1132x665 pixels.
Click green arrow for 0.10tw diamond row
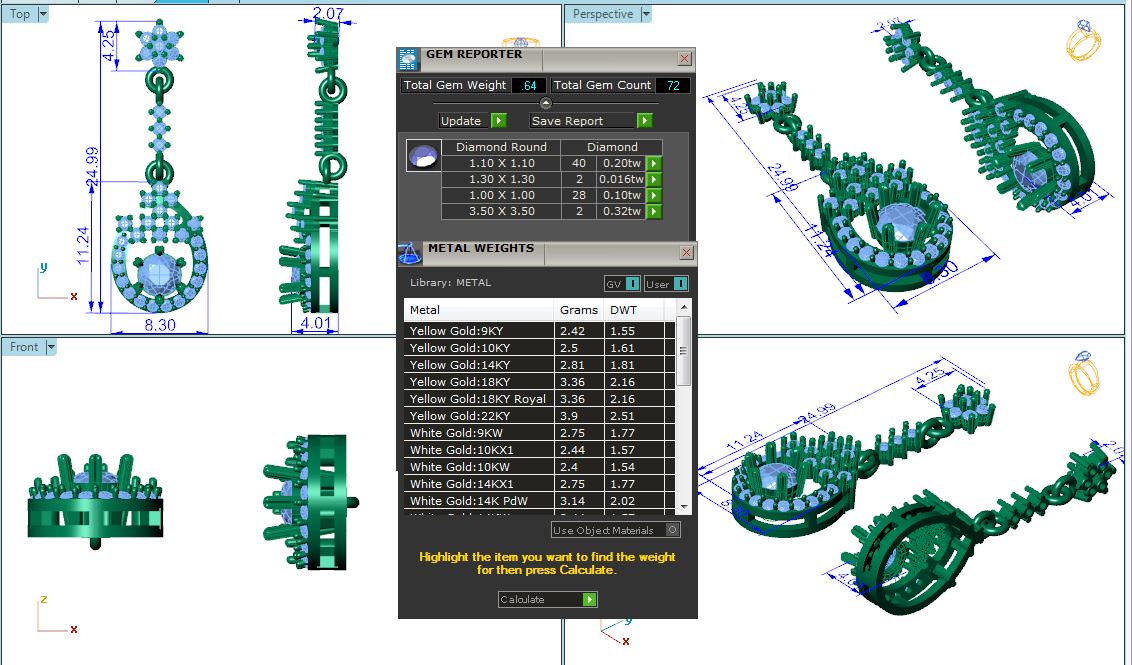point(654,195)
